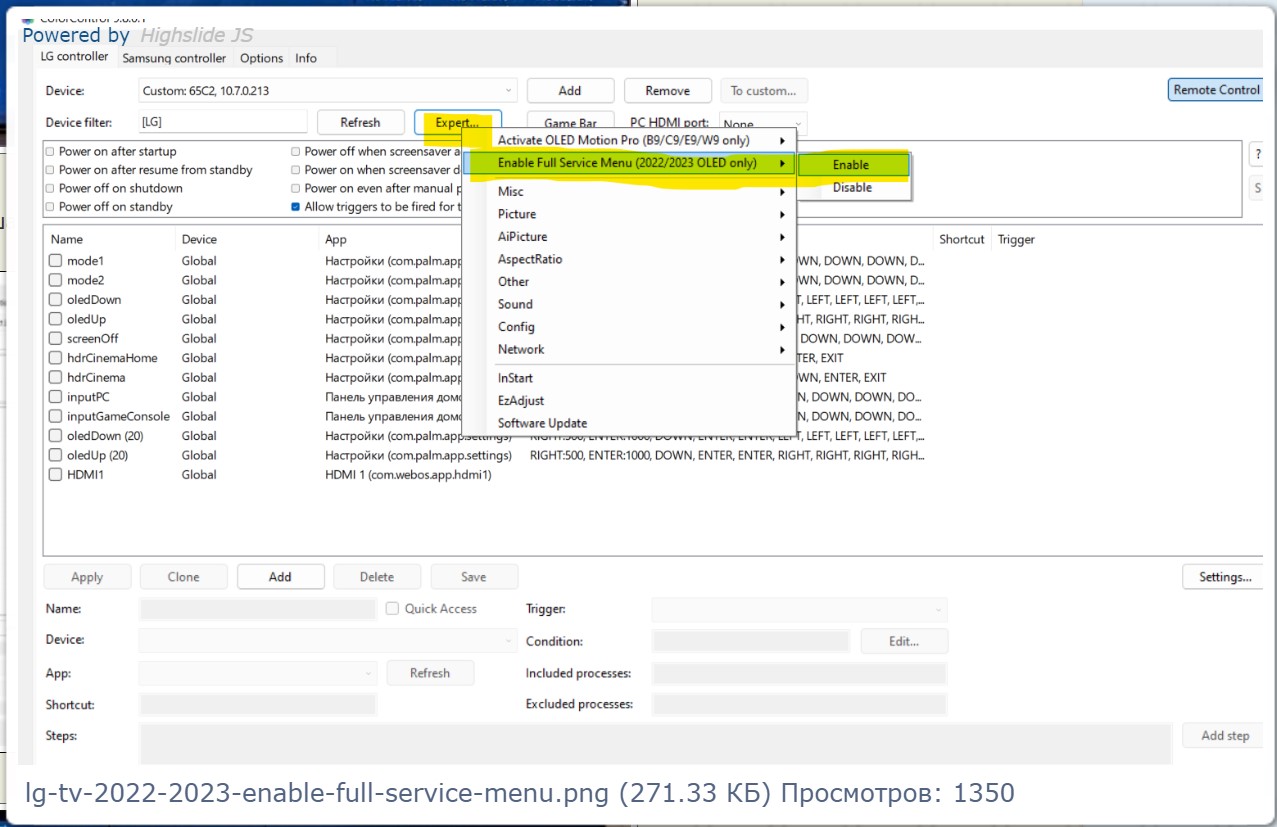Viewport: 1277px width, 827px height.
Task: Check the screenOff preset checkbox
Action: 56,339
